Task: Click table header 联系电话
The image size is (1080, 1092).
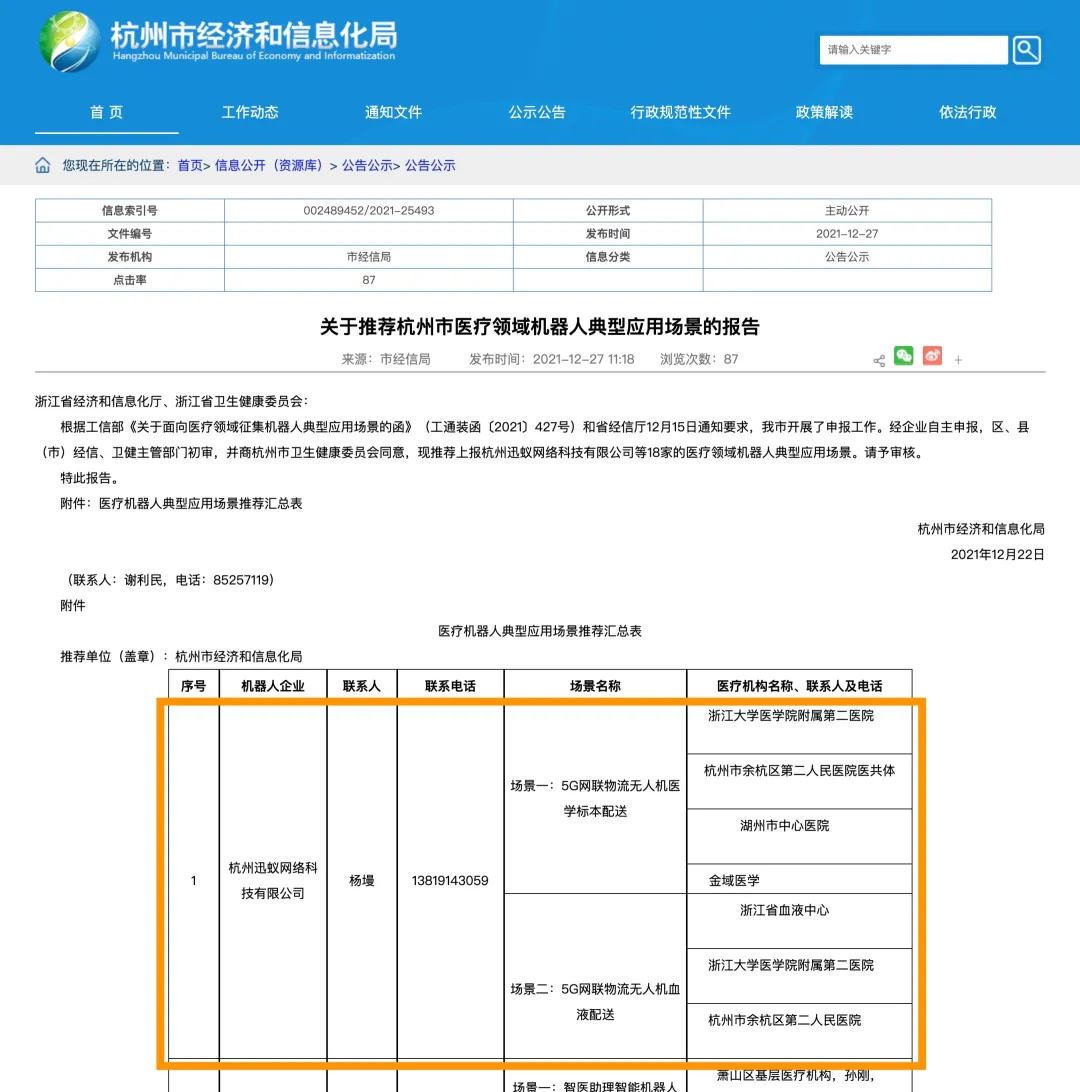Action: (451, 686)
